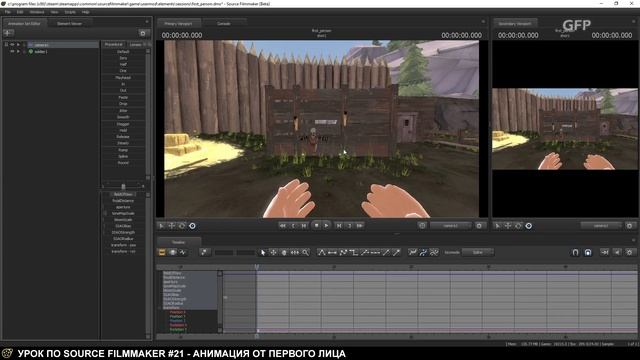This screenshot has width=640, height=360.
Task: Select the graph editor move keys tool
Action: [273, 253]
